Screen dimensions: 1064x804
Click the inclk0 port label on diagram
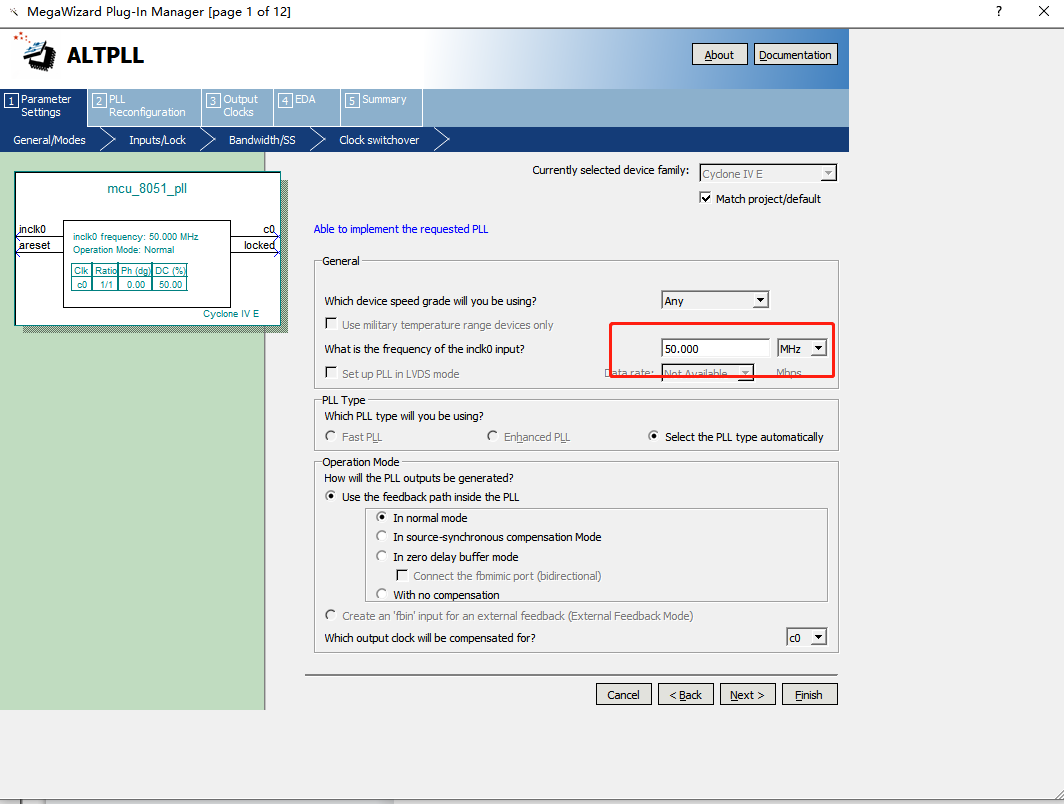tap(33, 229)
